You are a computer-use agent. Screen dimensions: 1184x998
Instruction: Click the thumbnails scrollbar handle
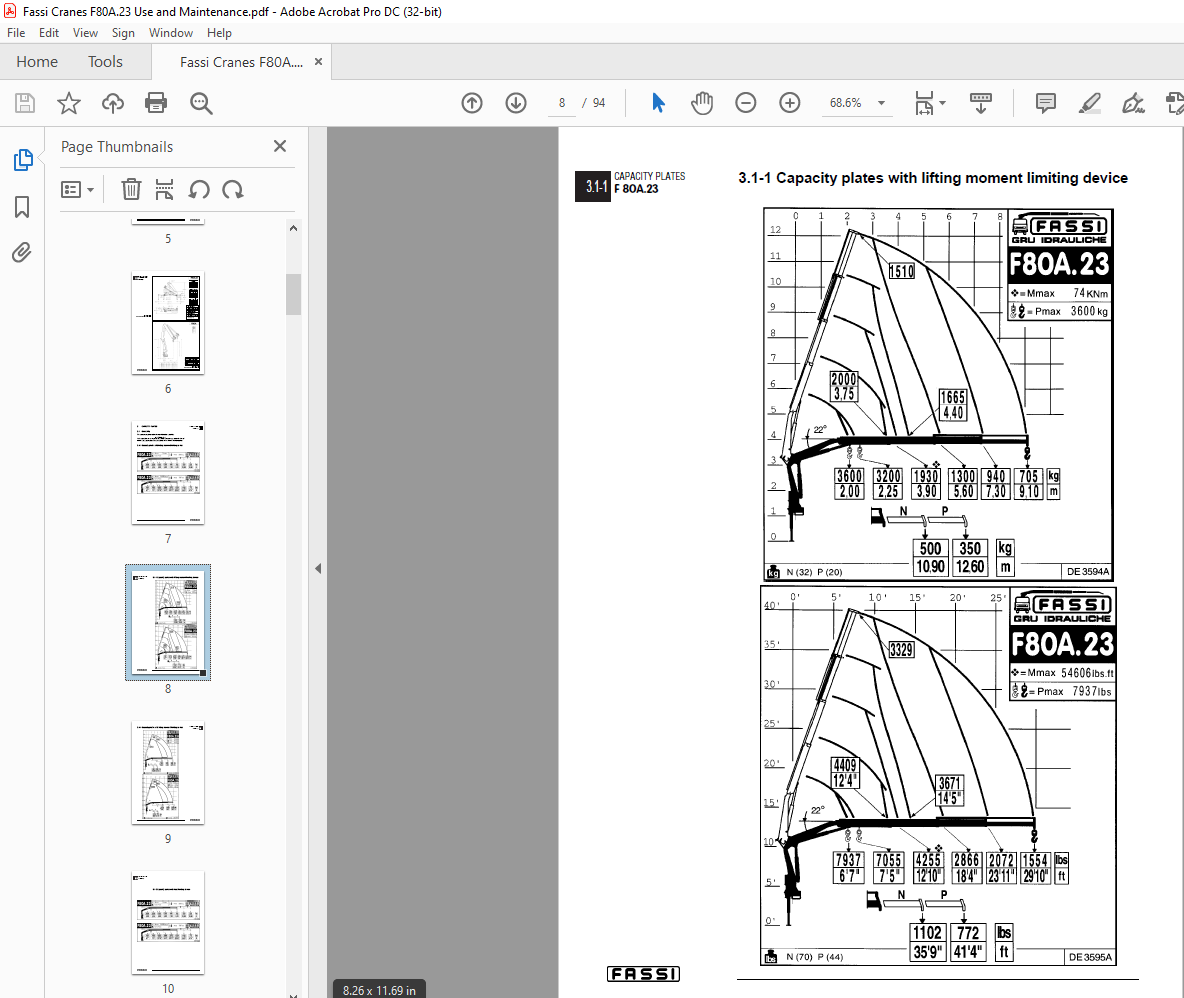tap(294, 294)
